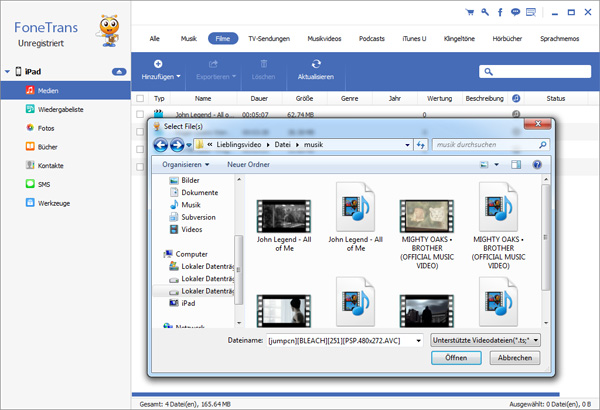Click the Abbrechen button
Viewport: 600px width, 410px height.
[x=513, y=358]
